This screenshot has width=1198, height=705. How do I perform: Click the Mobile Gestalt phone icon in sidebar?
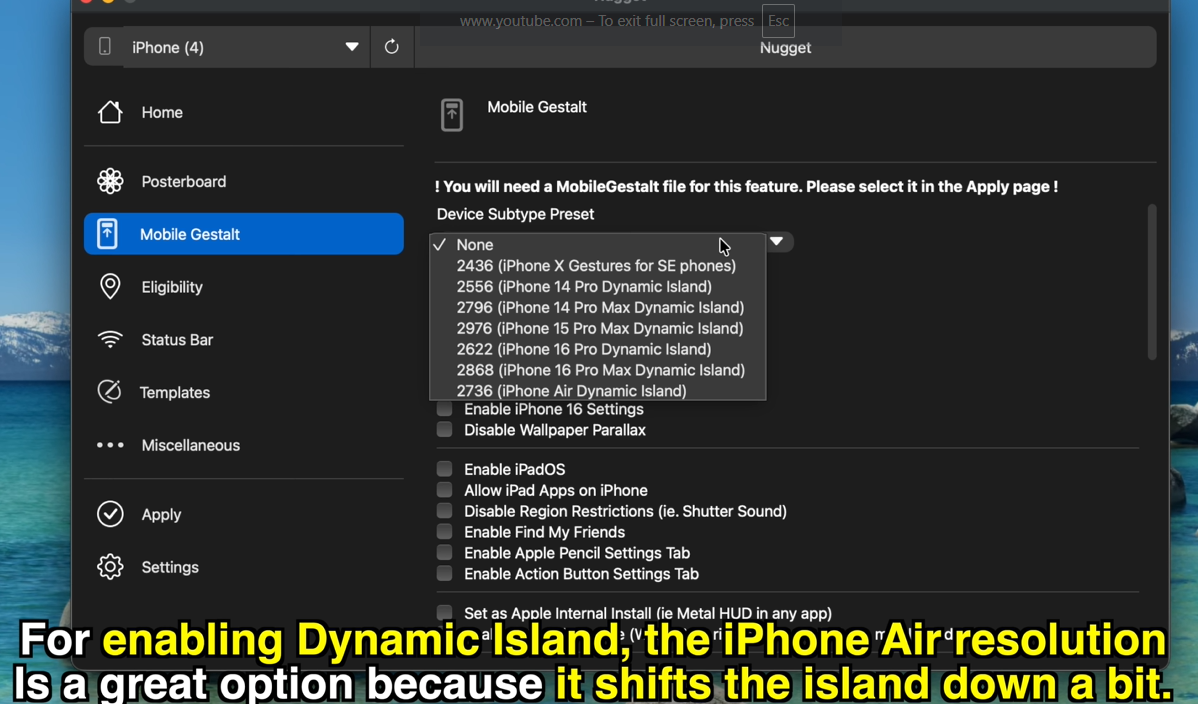click(108, 234)
